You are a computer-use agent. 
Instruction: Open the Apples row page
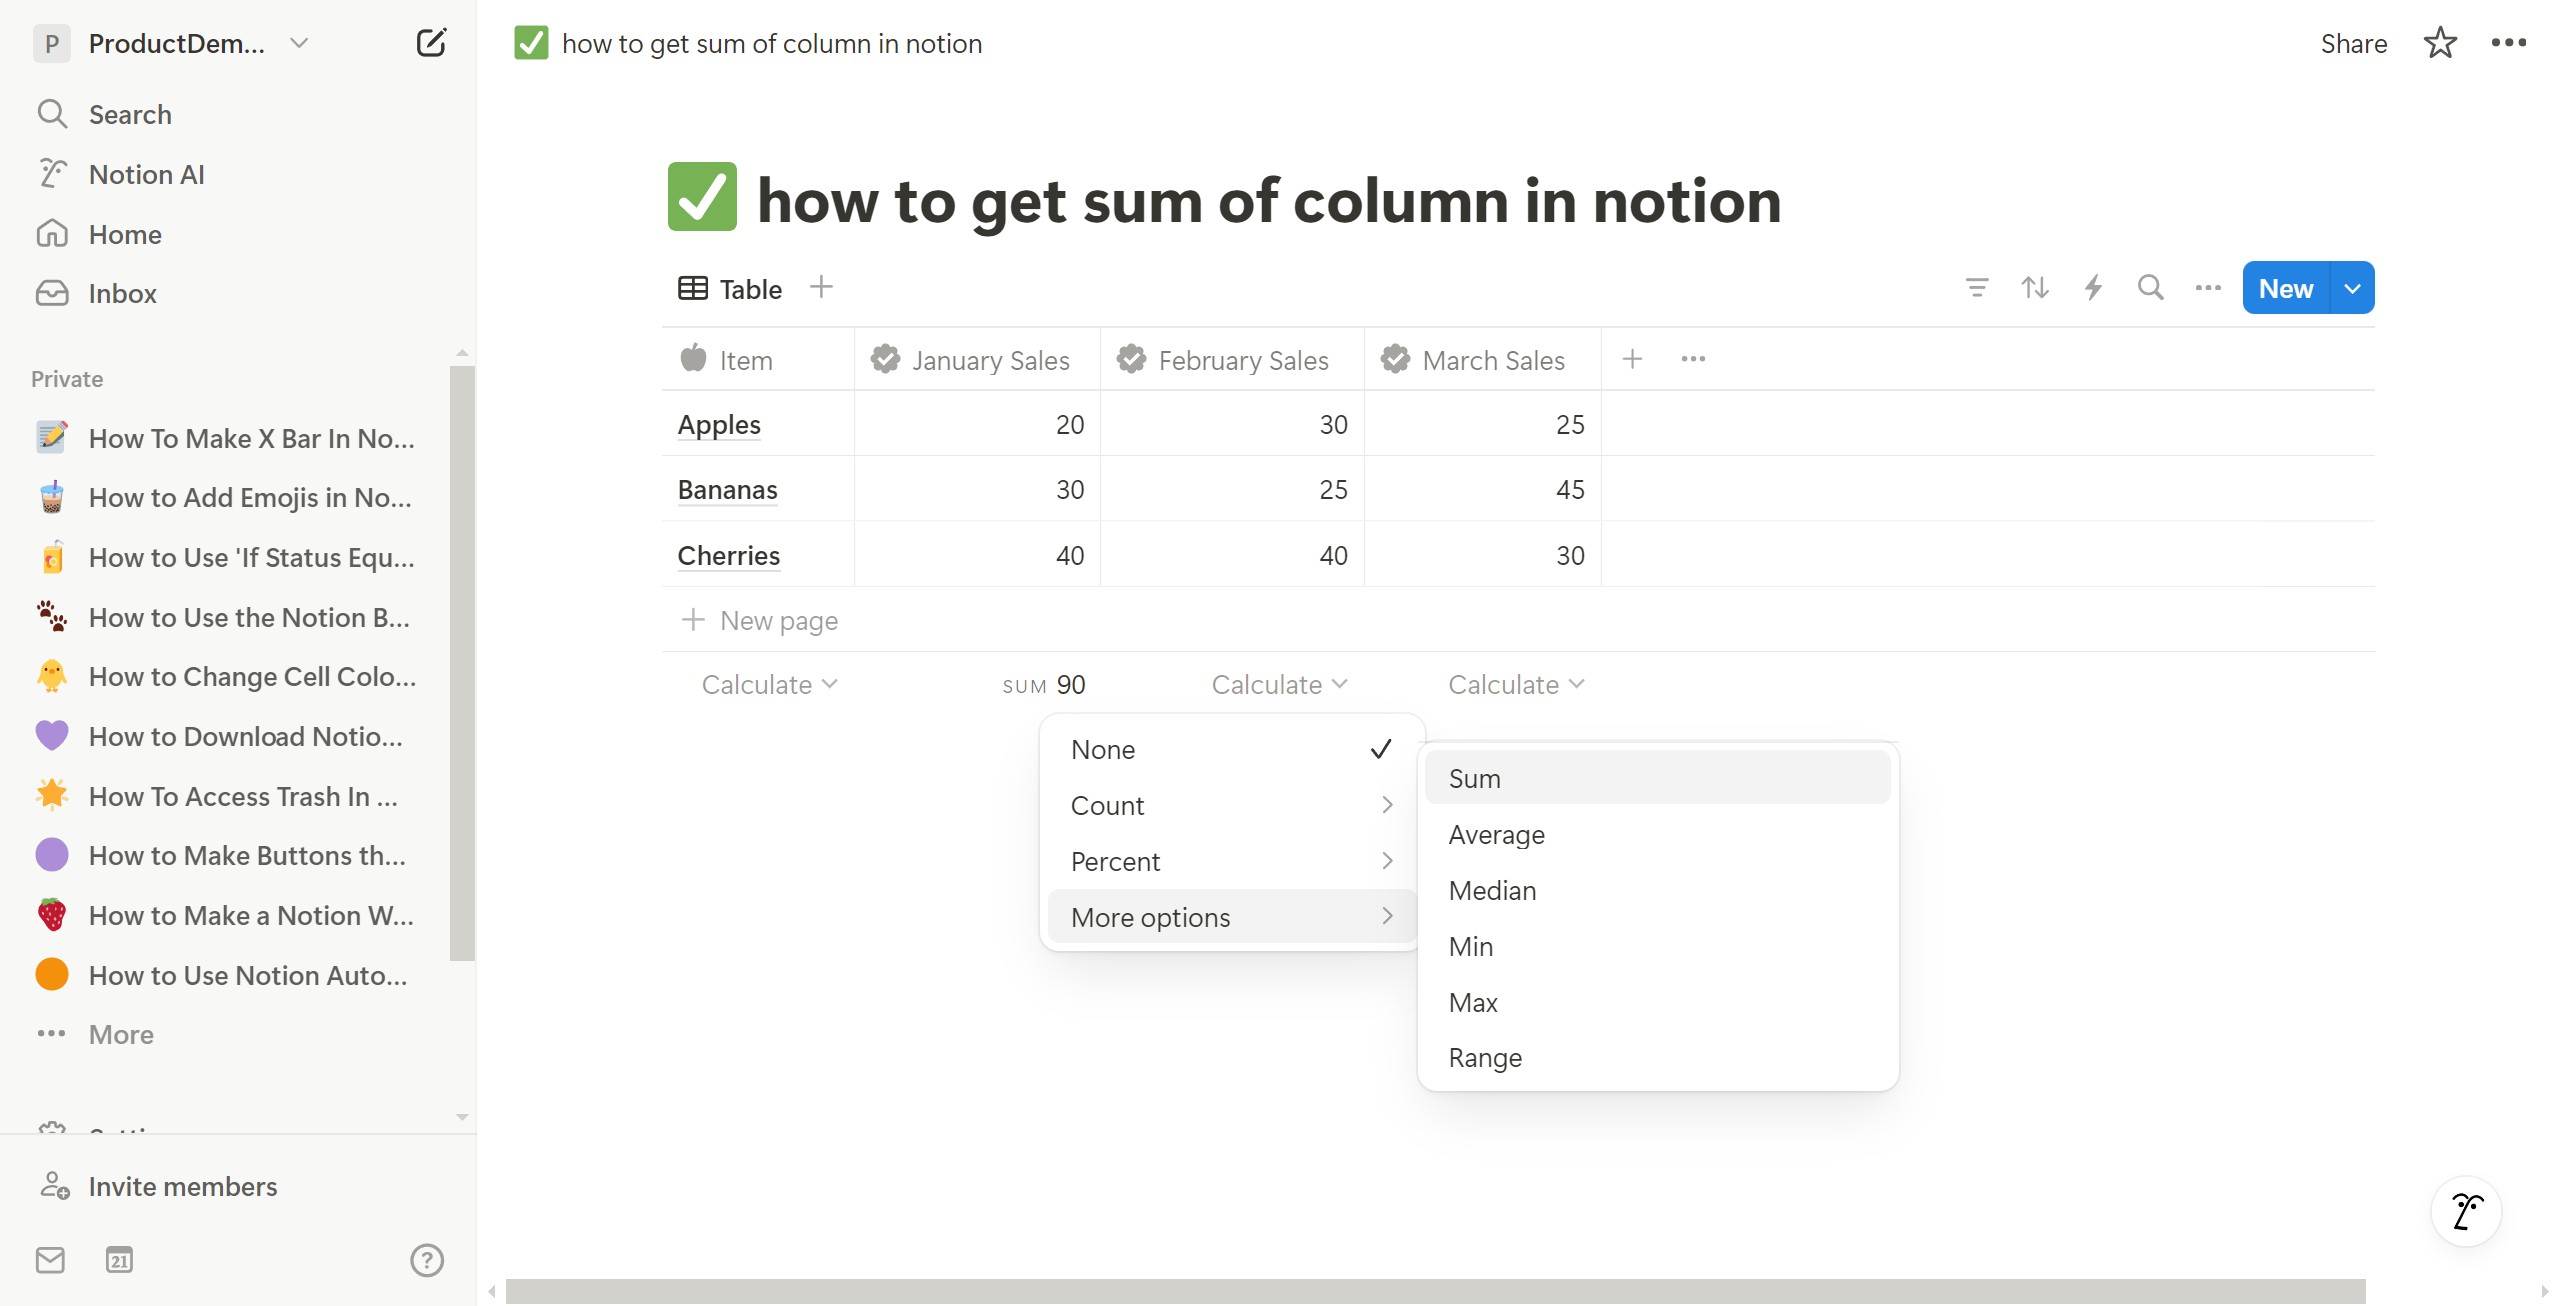[x=719, y=424]
